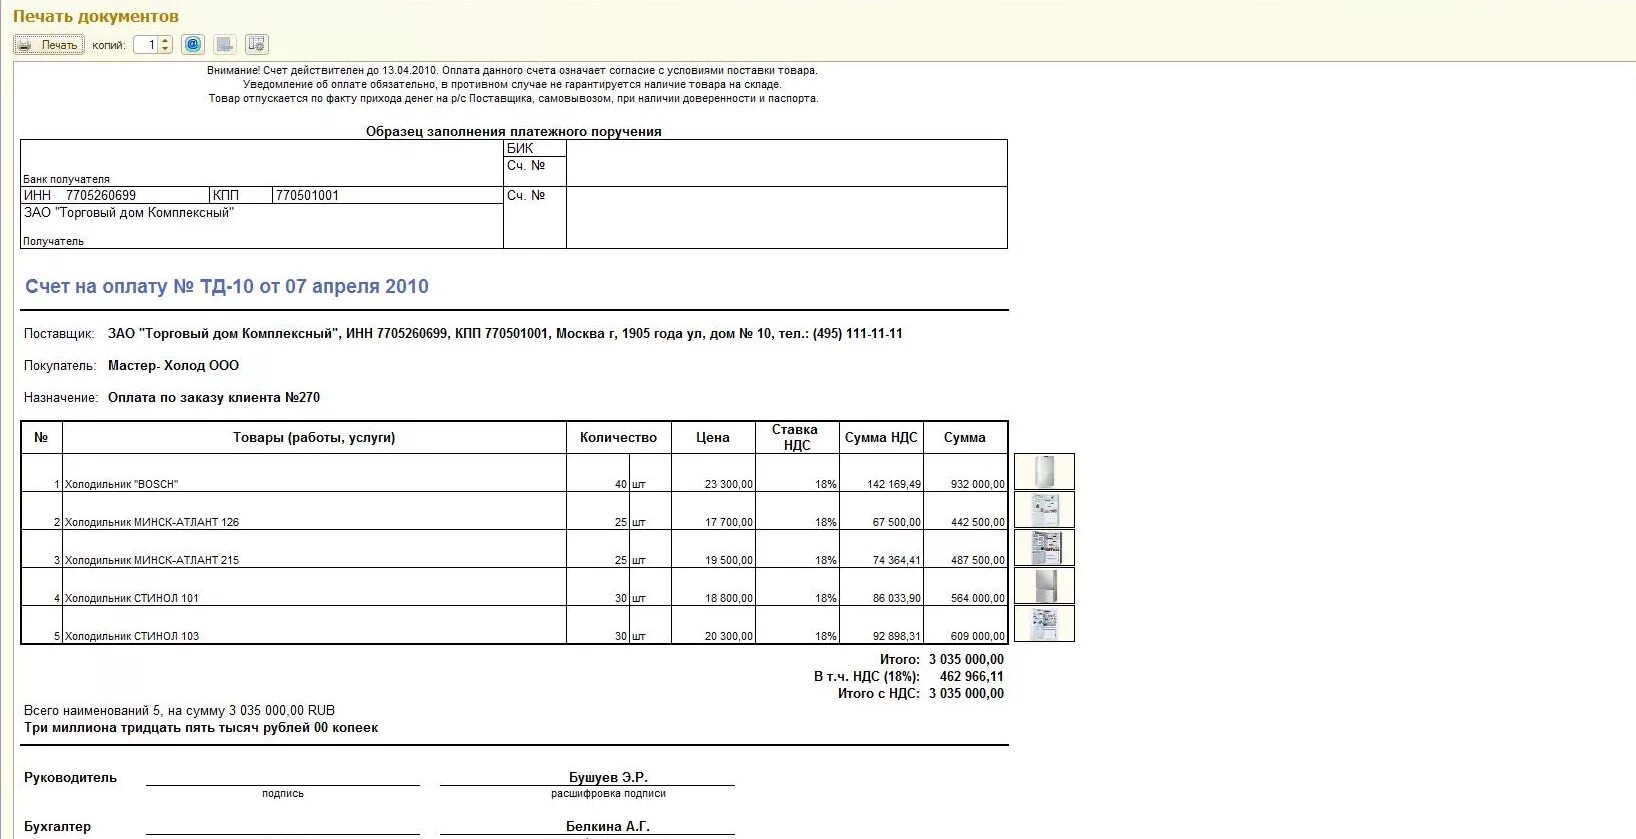
Task: Send document by email @ icon
Action: click(193, 45)
